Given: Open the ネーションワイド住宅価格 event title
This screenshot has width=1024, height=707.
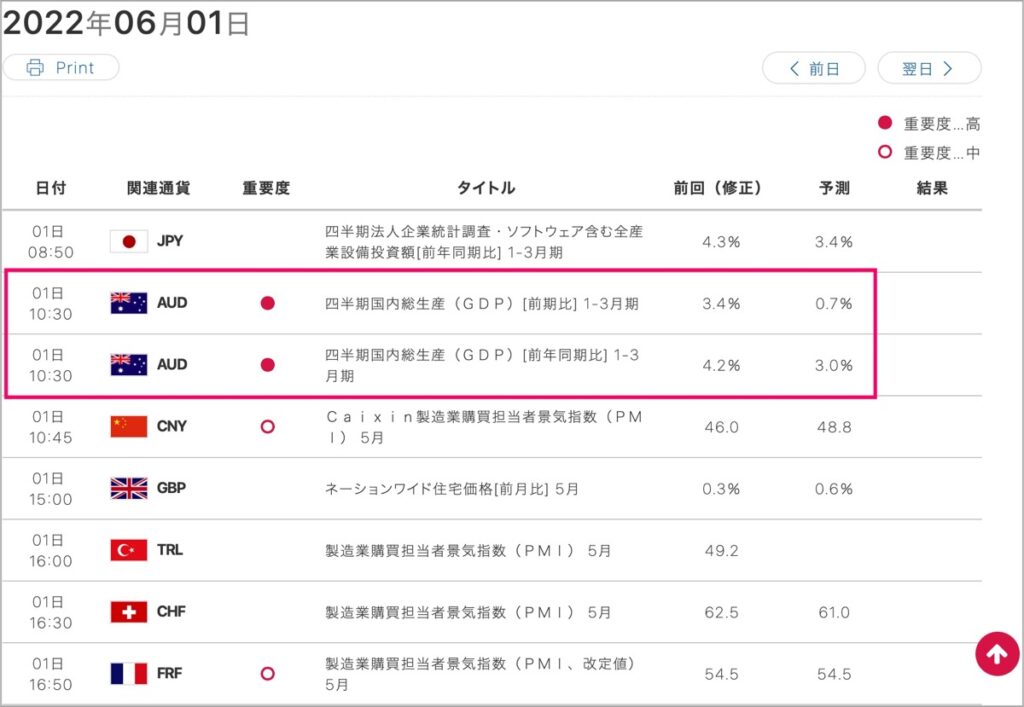Looking at the screenshot, I should tap(452, 489).
